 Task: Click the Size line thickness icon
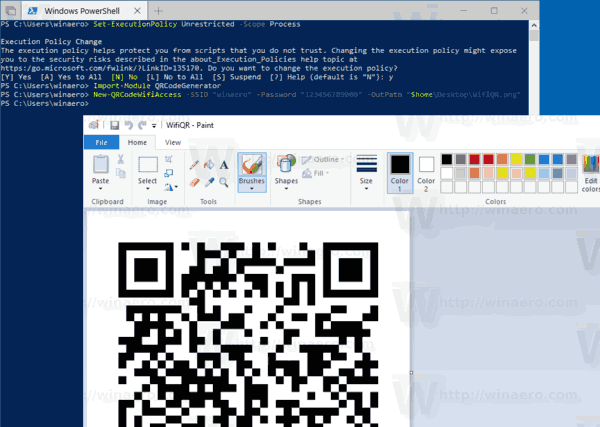(x=367, y=164)
